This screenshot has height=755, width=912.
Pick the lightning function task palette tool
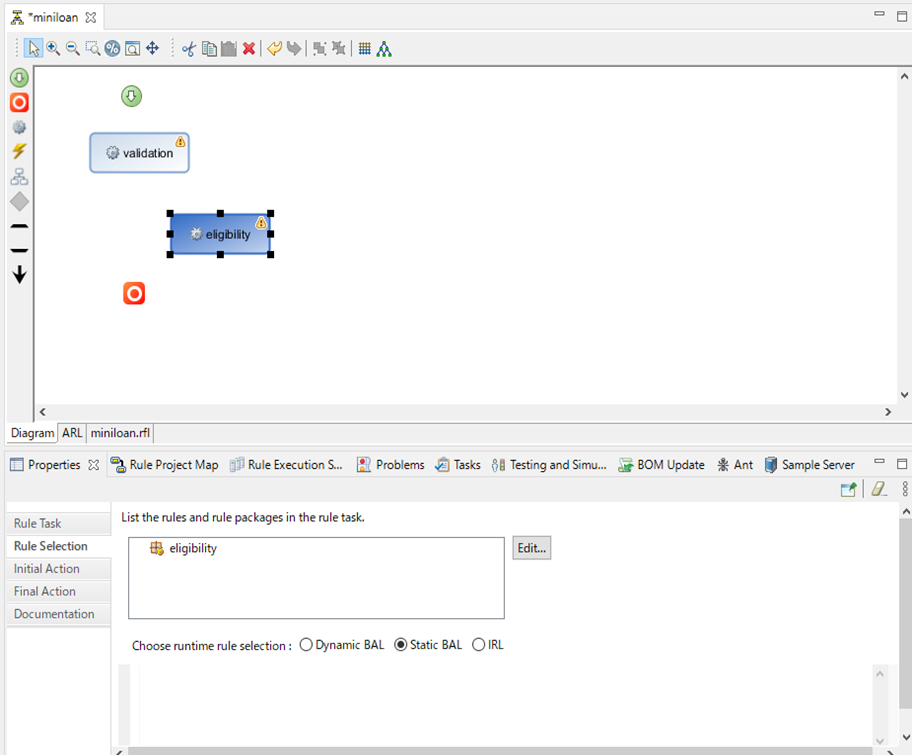19,151
